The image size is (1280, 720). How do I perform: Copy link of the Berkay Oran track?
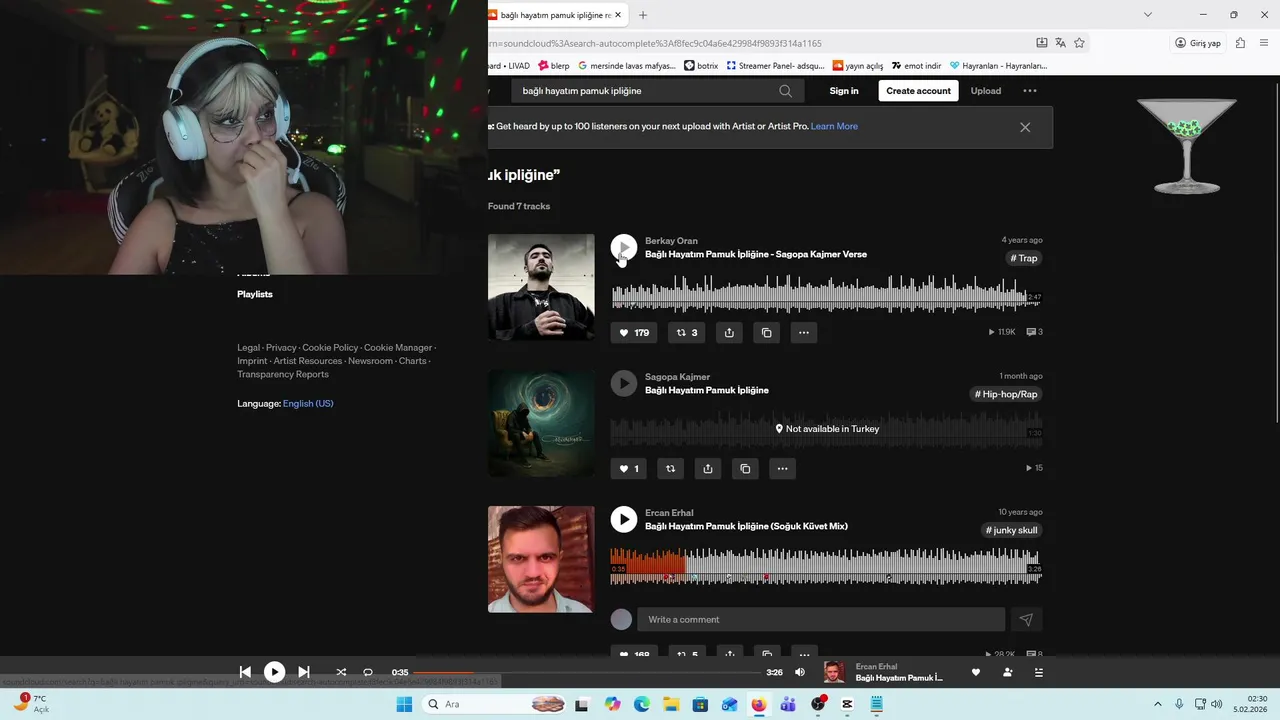(767, 333)
